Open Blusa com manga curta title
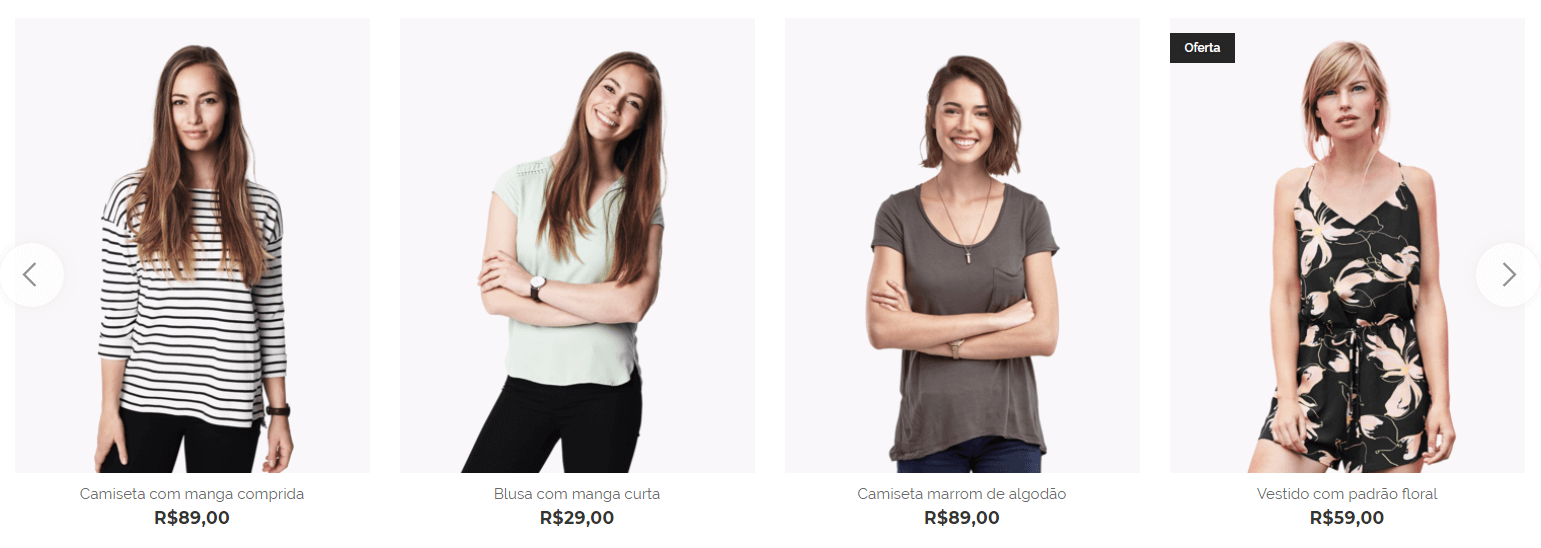This screenshot has width=1541, height=548. (x=577, y=494)
